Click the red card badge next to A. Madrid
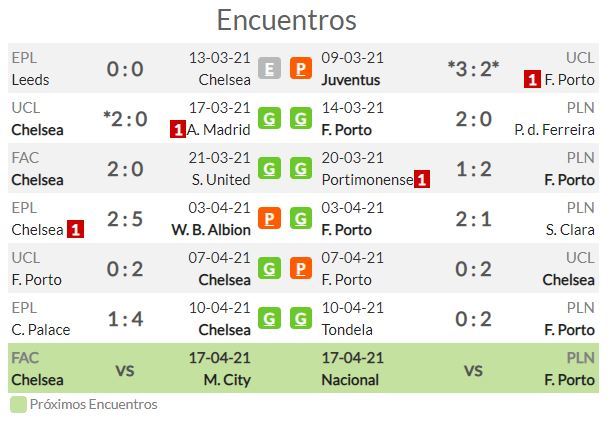 pyautogui.click(x=178, y=129)
